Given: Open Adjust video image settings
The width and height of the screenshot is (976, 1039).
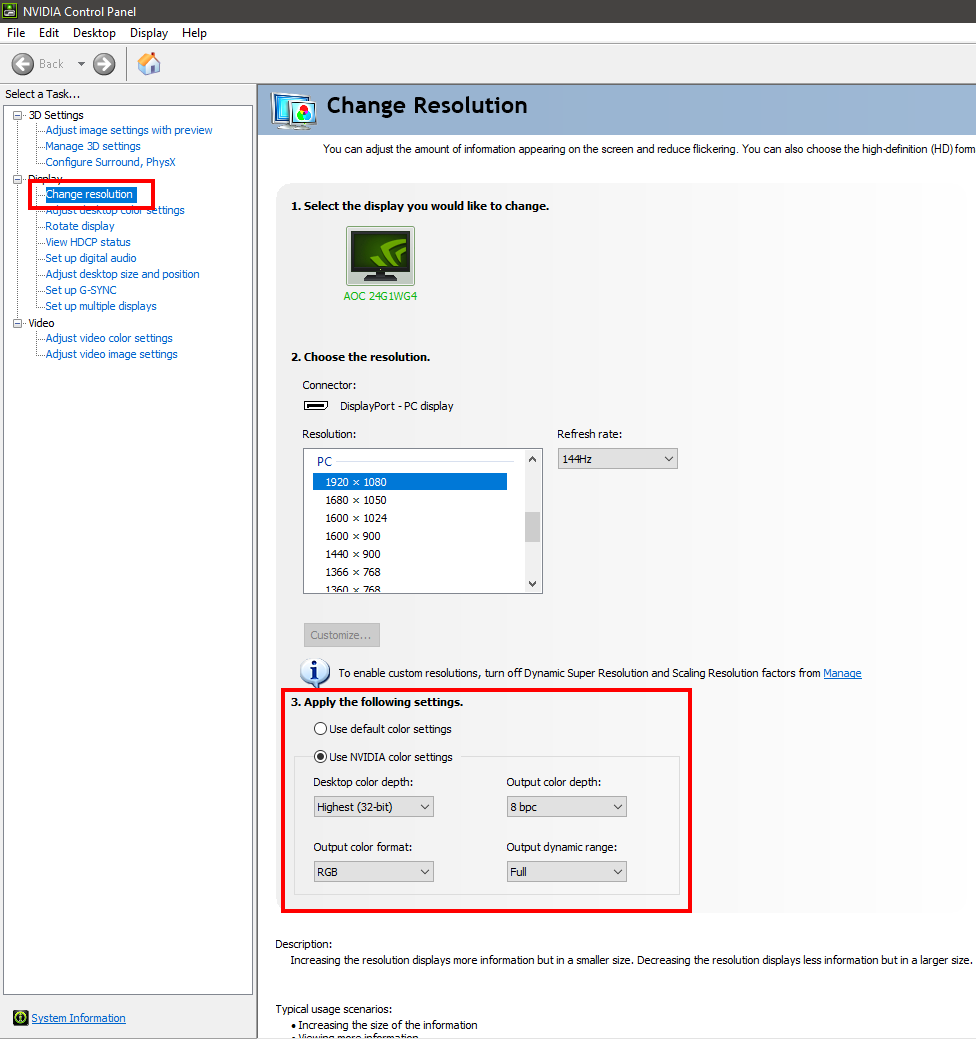Looking at the screenshot, I should tap(111, 355).
